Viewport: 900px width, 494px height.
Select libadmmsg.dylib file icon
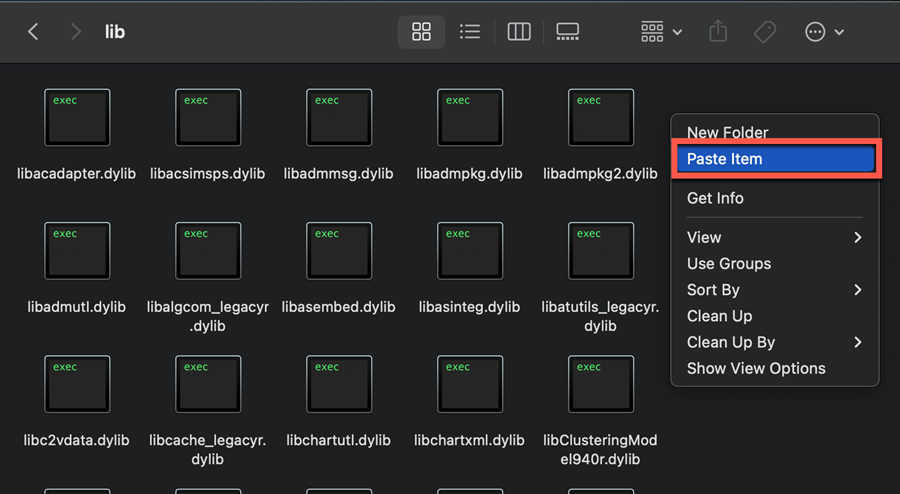point(339,118)
